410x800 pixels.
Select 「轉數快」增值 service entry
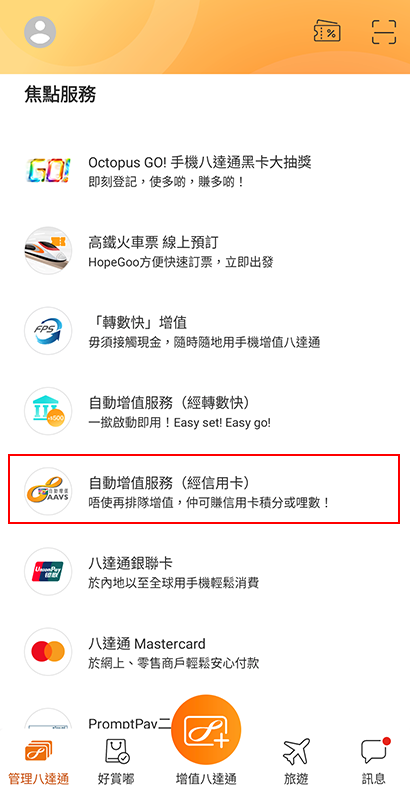click(205, 331)
